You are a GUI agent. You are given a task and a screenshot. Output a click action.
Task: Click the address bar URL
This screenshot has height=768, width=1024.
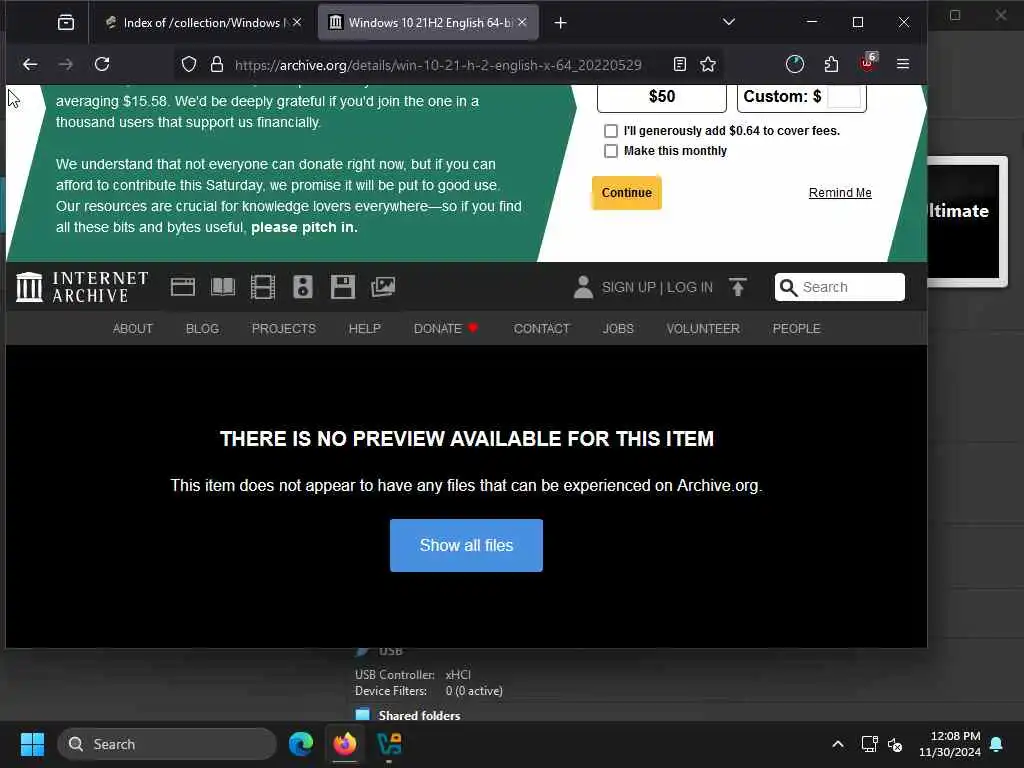[438, 65]
